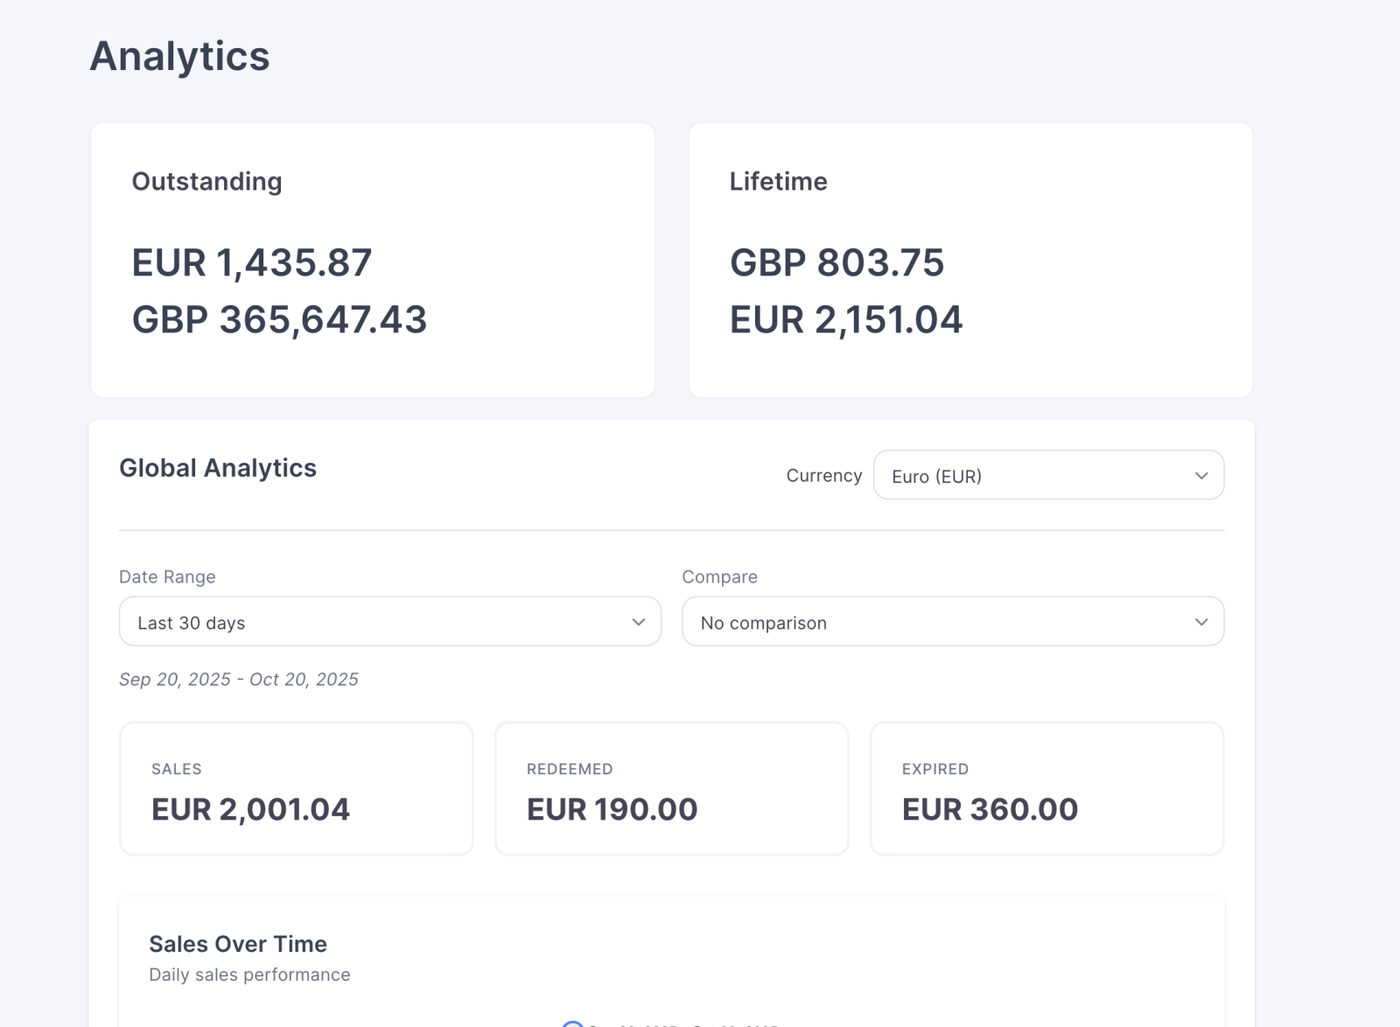Click the Outstanding EUR 1,435.87 amount

[252, 263]
